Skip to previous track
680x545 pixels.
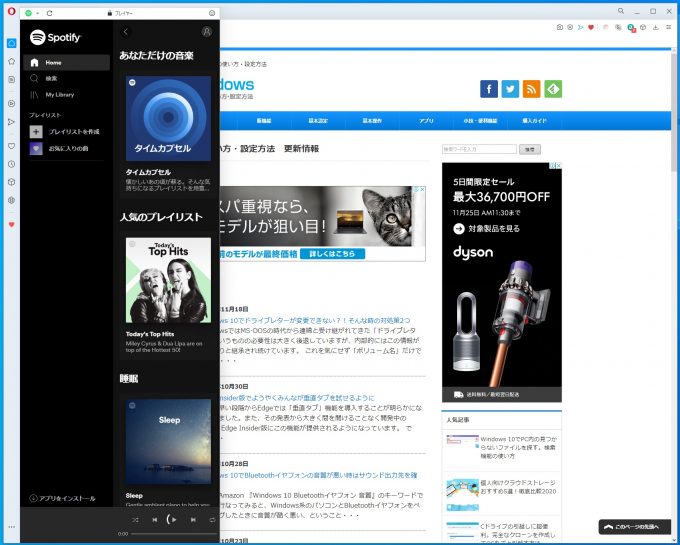tap(154, 519)
